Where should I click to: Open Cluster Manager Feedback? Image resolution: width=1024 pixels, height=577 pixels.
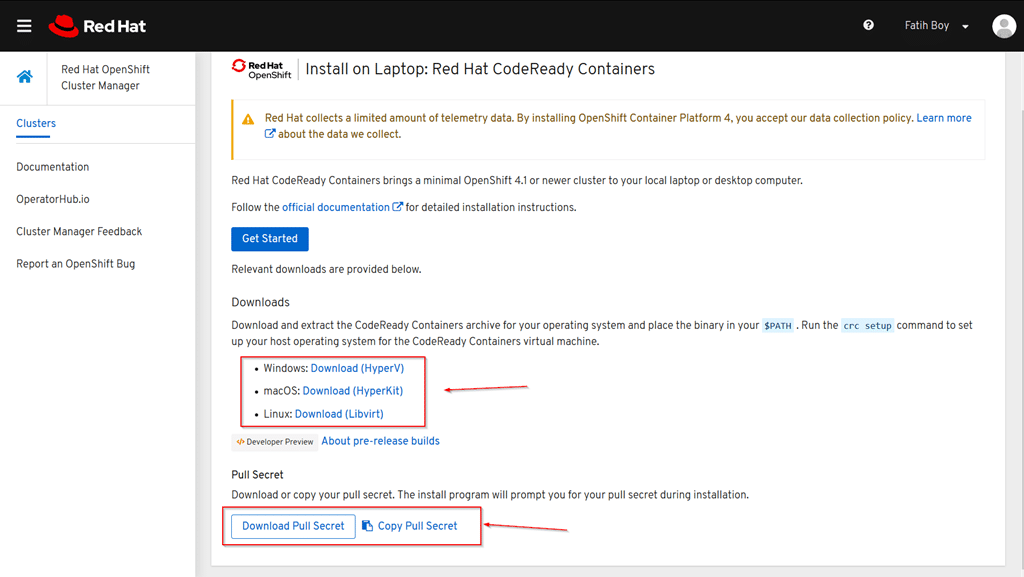(79, 232)
